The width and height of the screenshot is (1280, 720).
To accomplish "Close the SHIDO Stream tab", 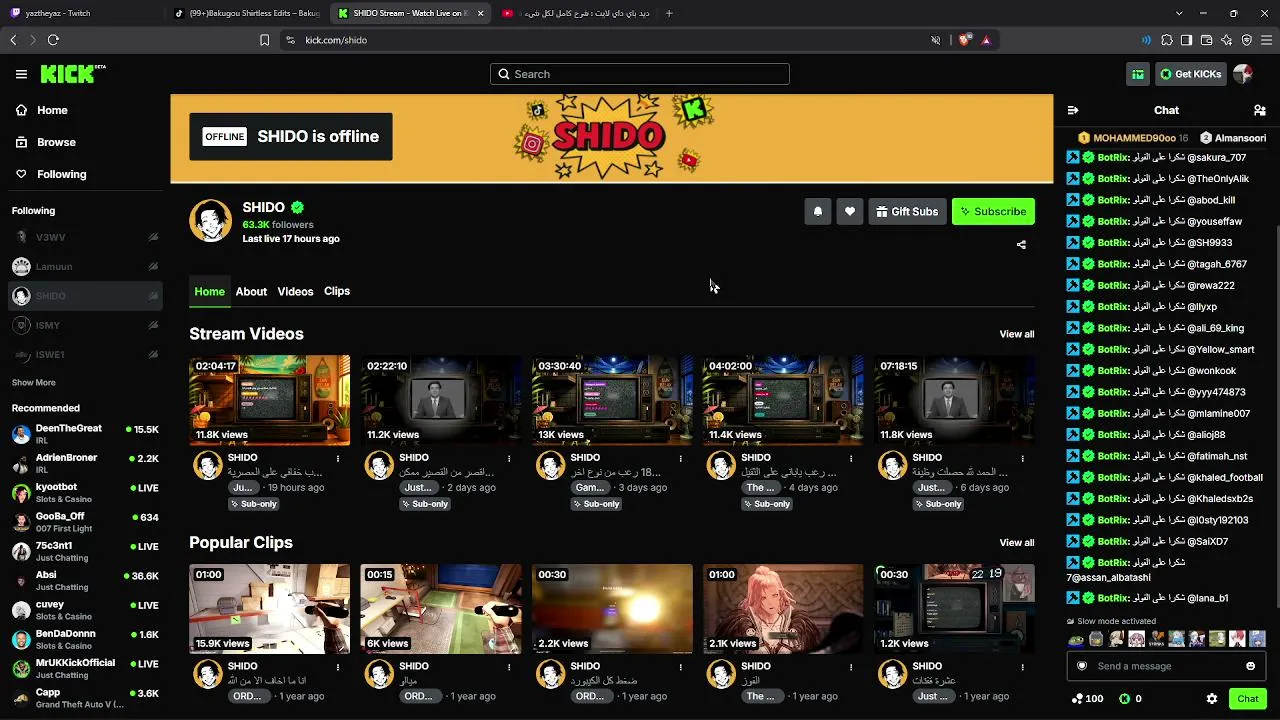I will click(x=481, y=13).
